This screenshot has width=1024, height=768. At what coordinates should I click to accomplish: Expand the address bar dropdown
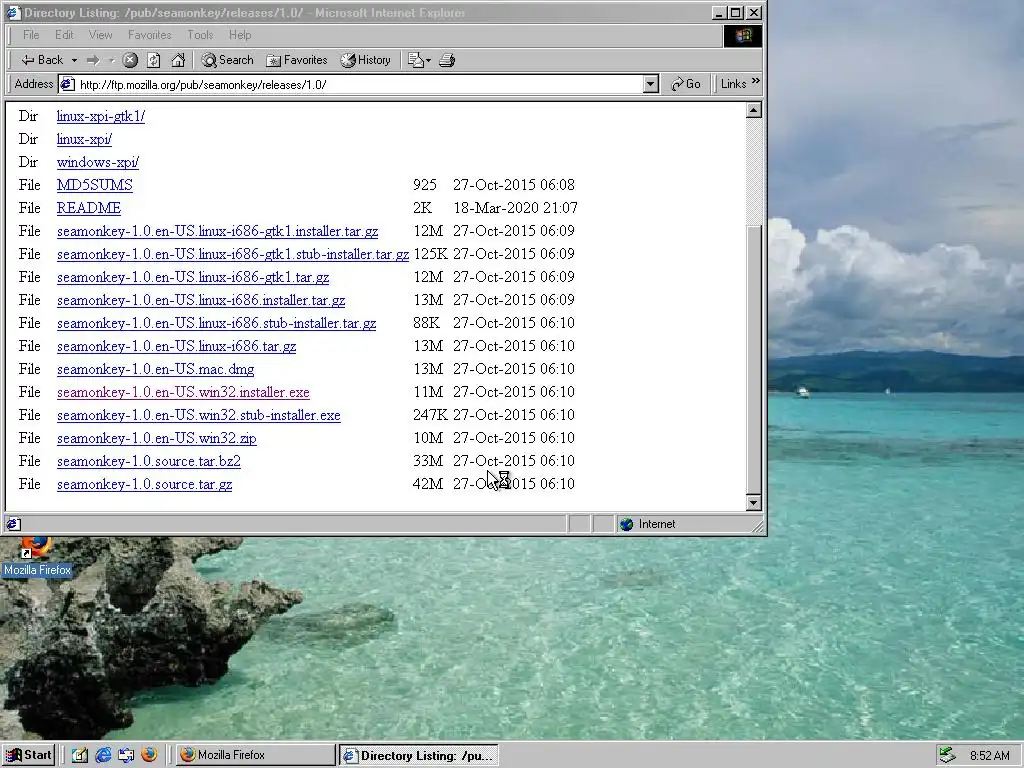click(x=650, y=84)
